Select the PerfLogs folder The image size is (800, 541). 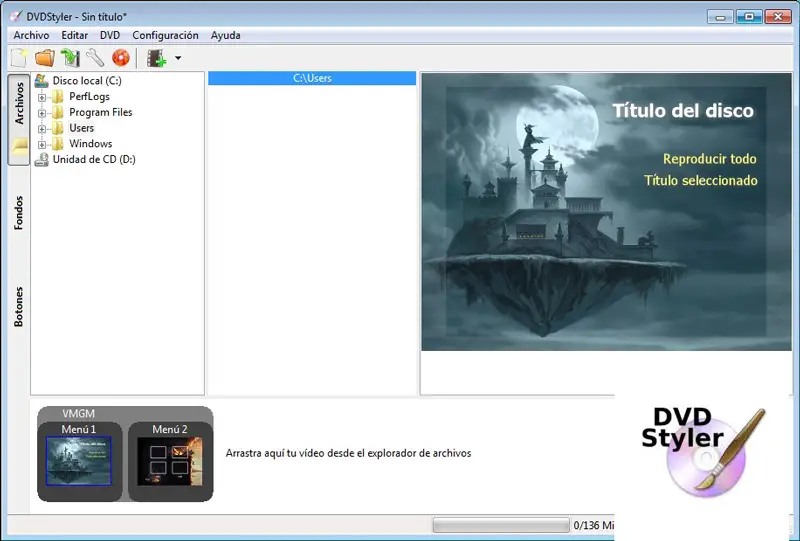[x=89, y=96]
